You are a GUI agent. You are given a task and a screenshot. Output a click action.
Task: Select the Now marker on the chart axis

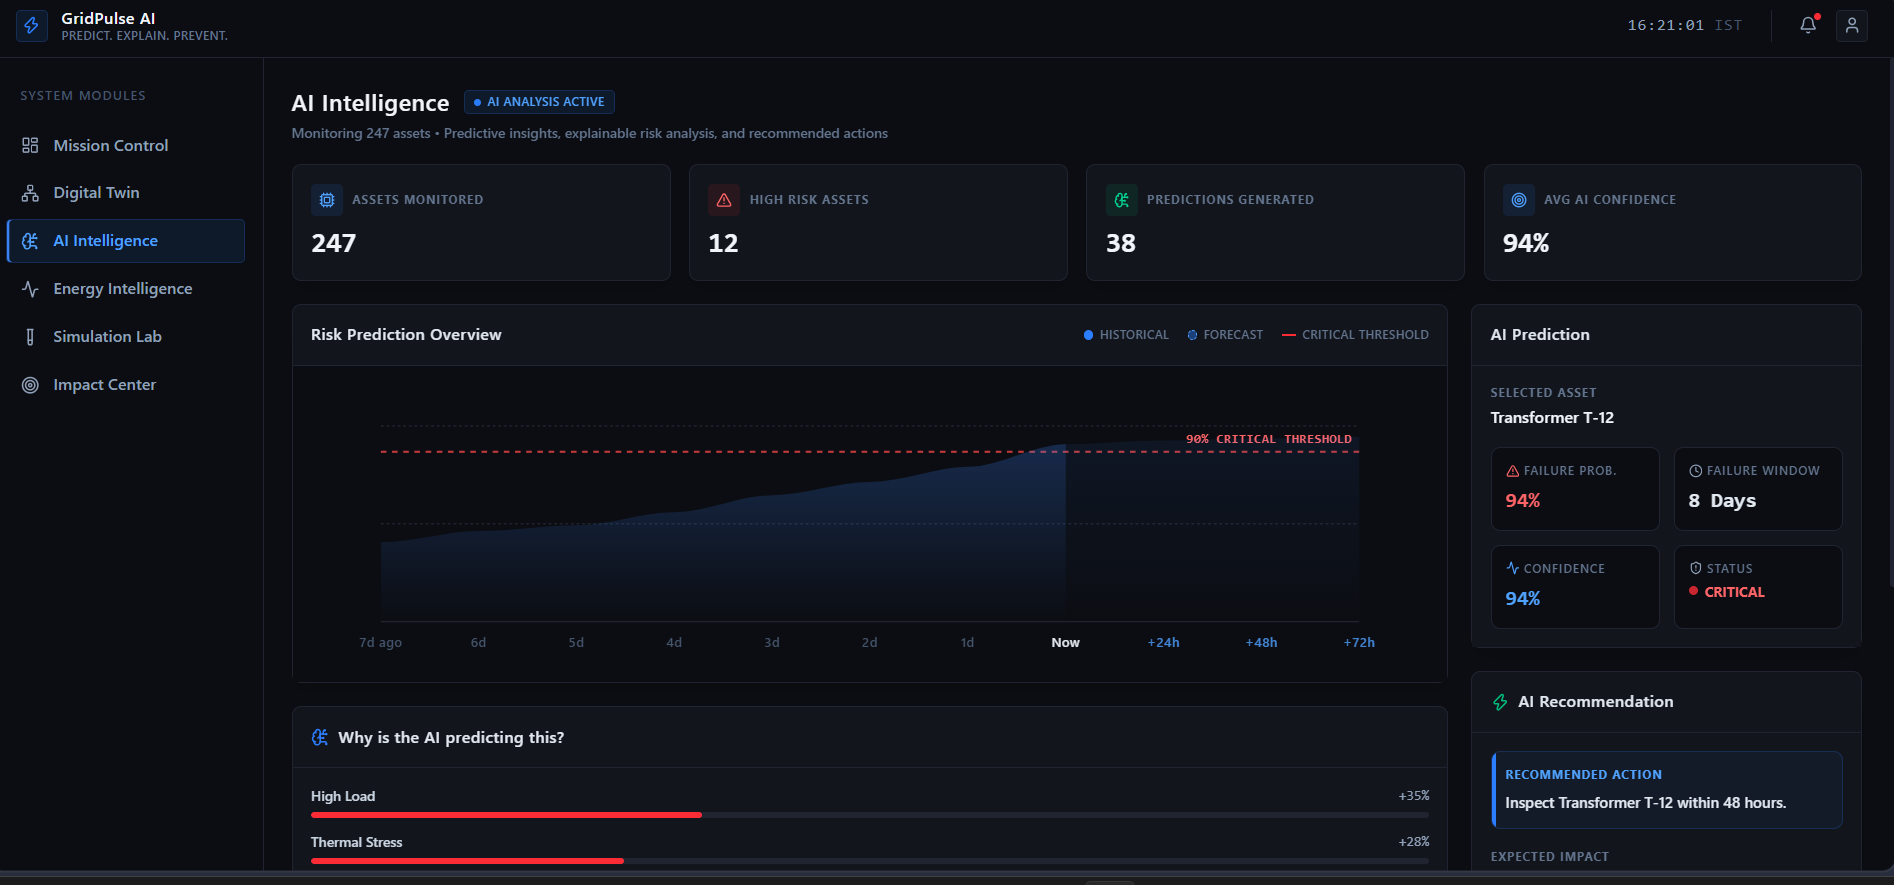1065,643
